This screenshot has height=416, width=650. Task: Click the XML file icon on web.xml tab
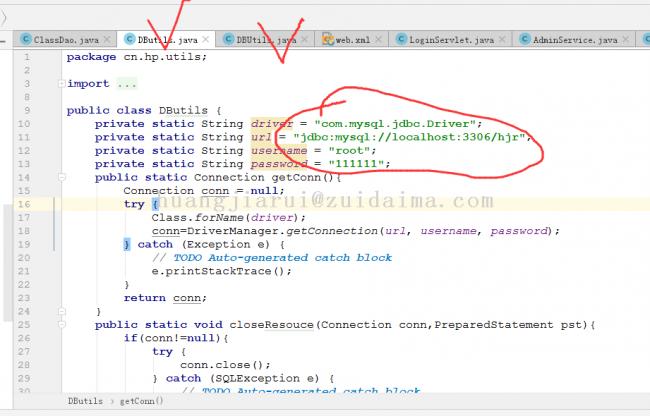tap(328, 39)
